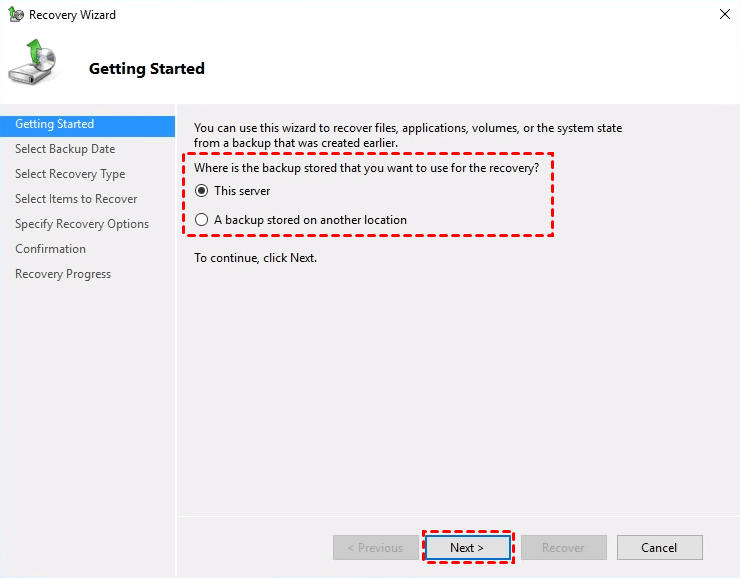Choose A backup stored on another location
The image size is (740, 578).
point(202,220)
